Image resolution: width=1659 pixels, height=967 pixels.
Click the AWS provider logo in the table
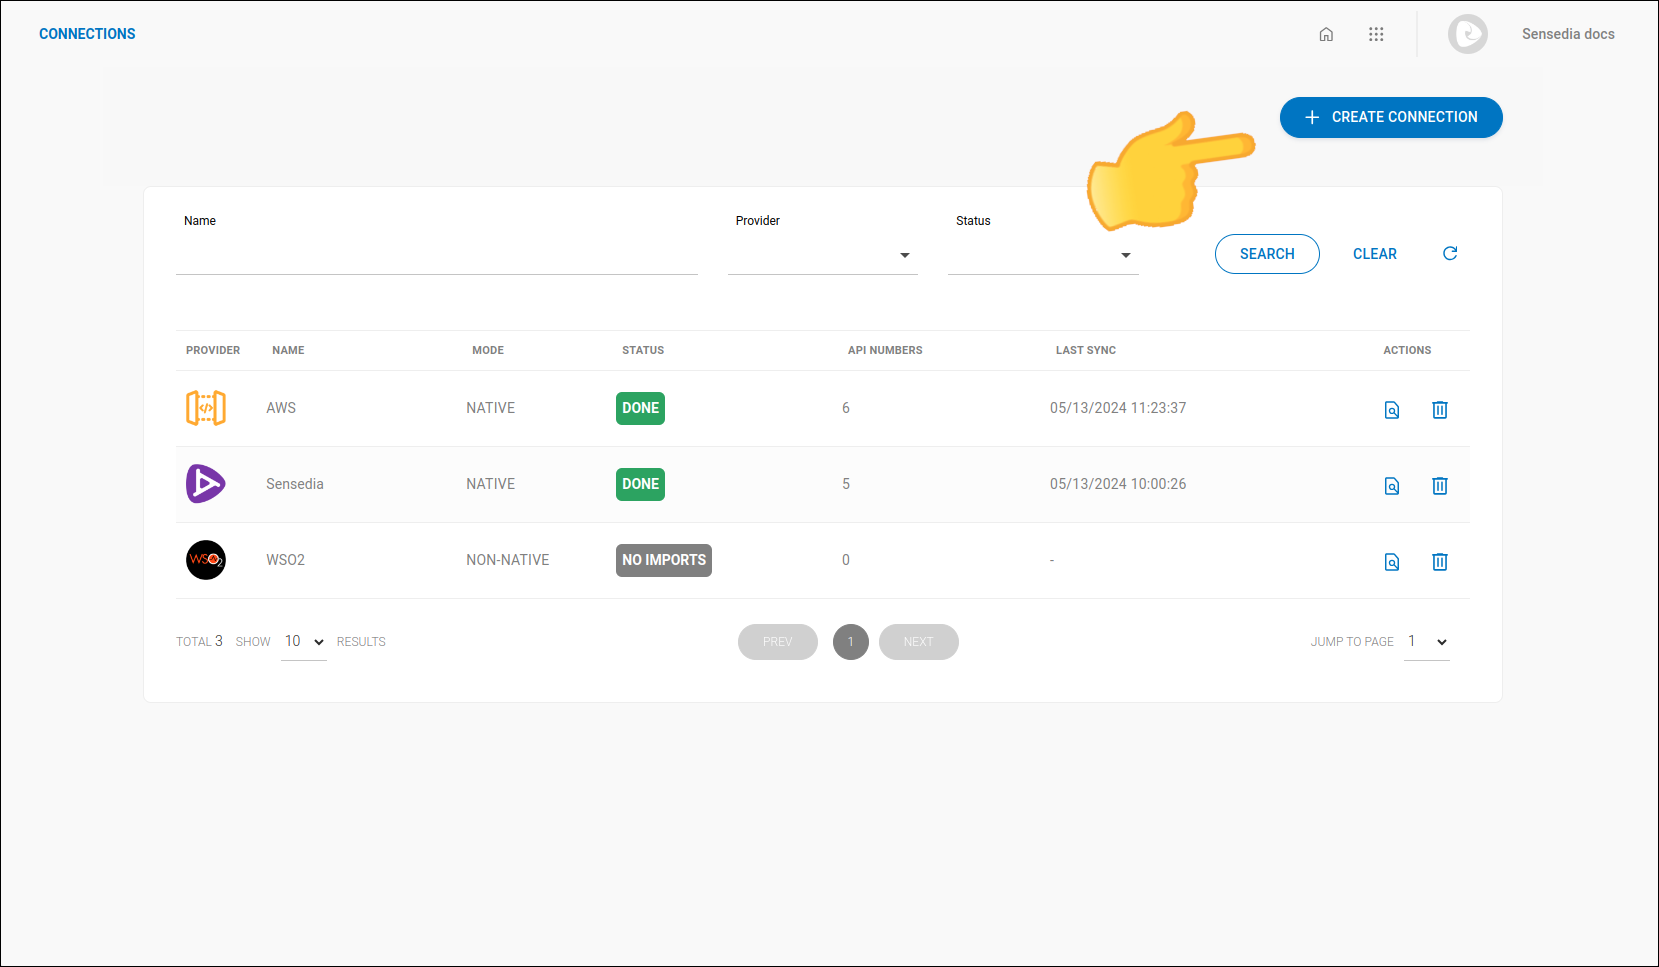(x=206, y=408)
